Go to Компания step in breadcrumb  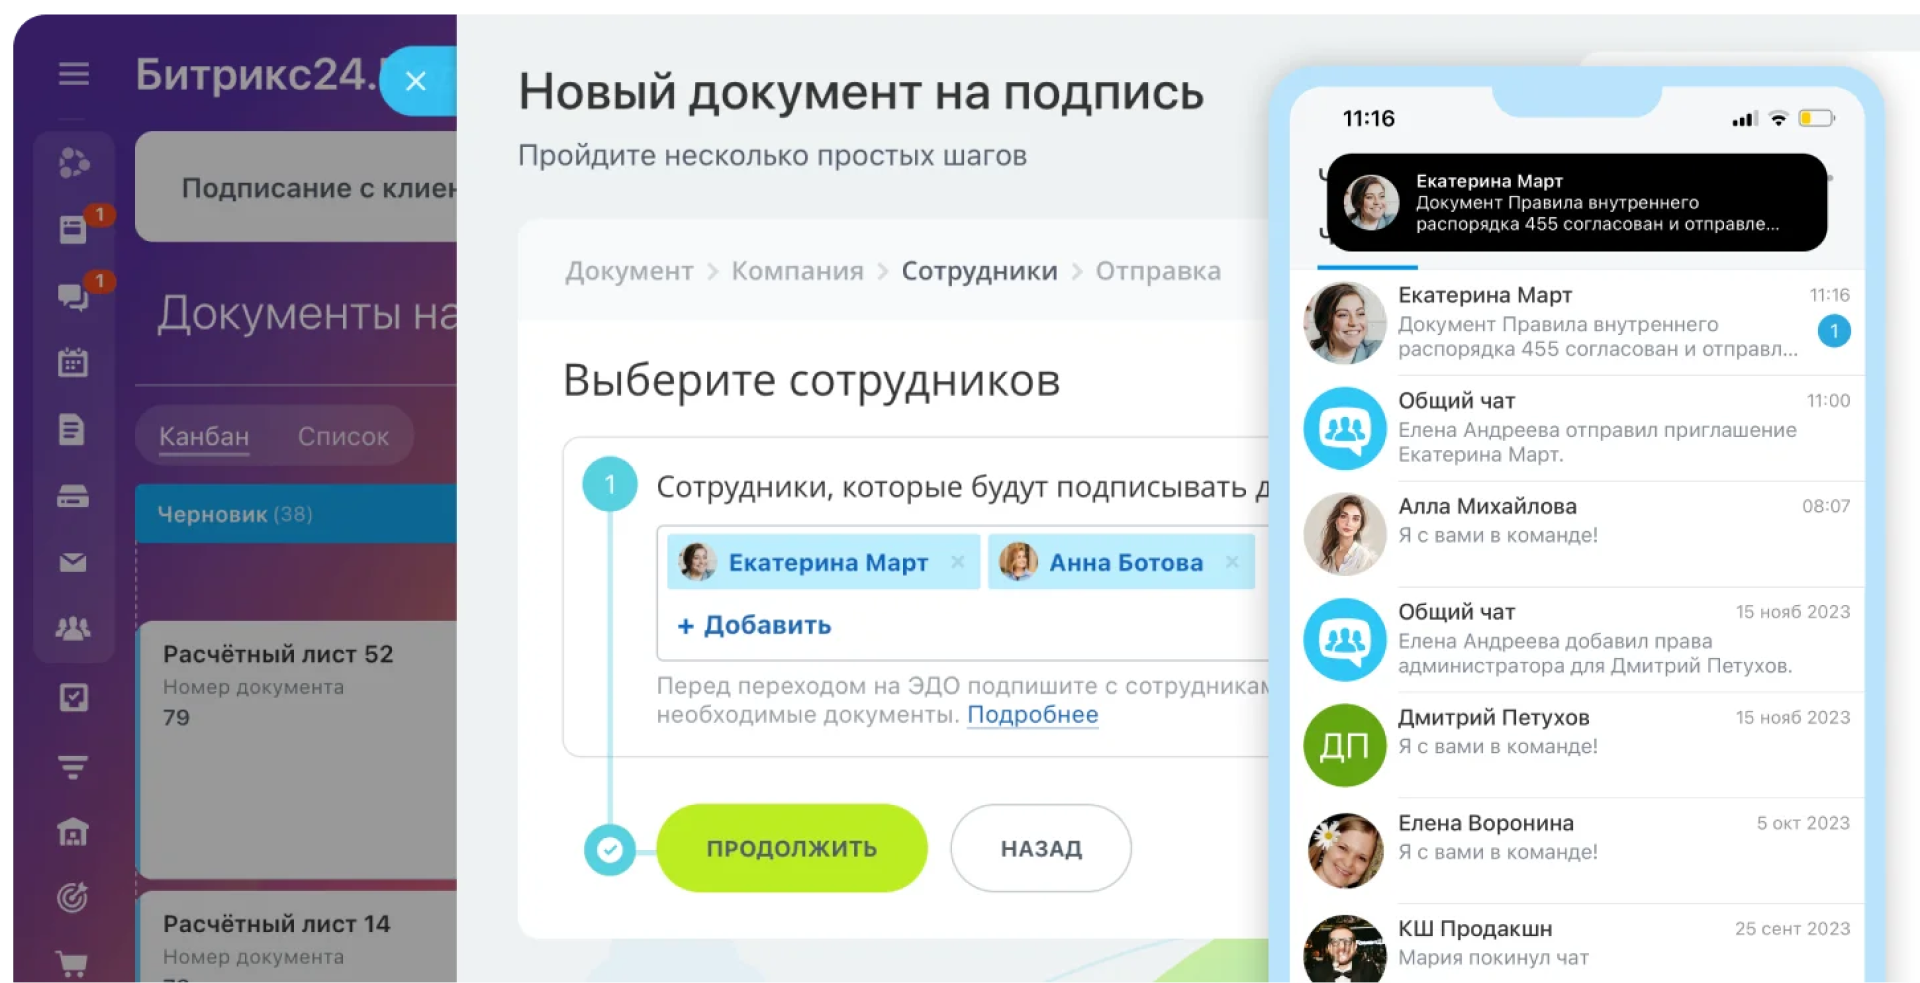[x=797, y=271]
